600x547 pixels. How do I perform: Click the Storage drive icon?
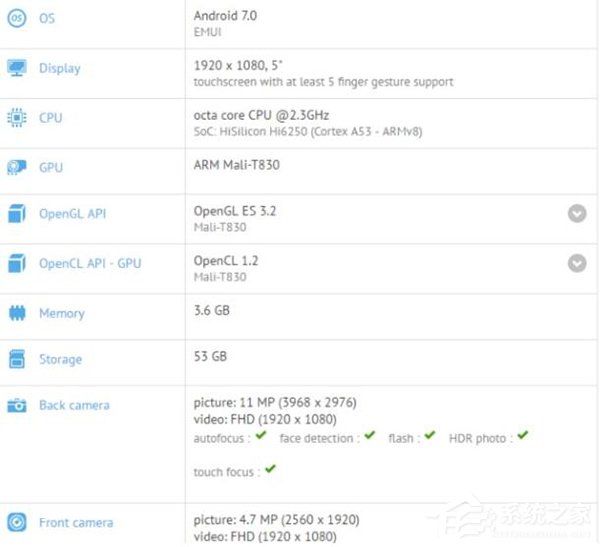[x=17, y=359]
